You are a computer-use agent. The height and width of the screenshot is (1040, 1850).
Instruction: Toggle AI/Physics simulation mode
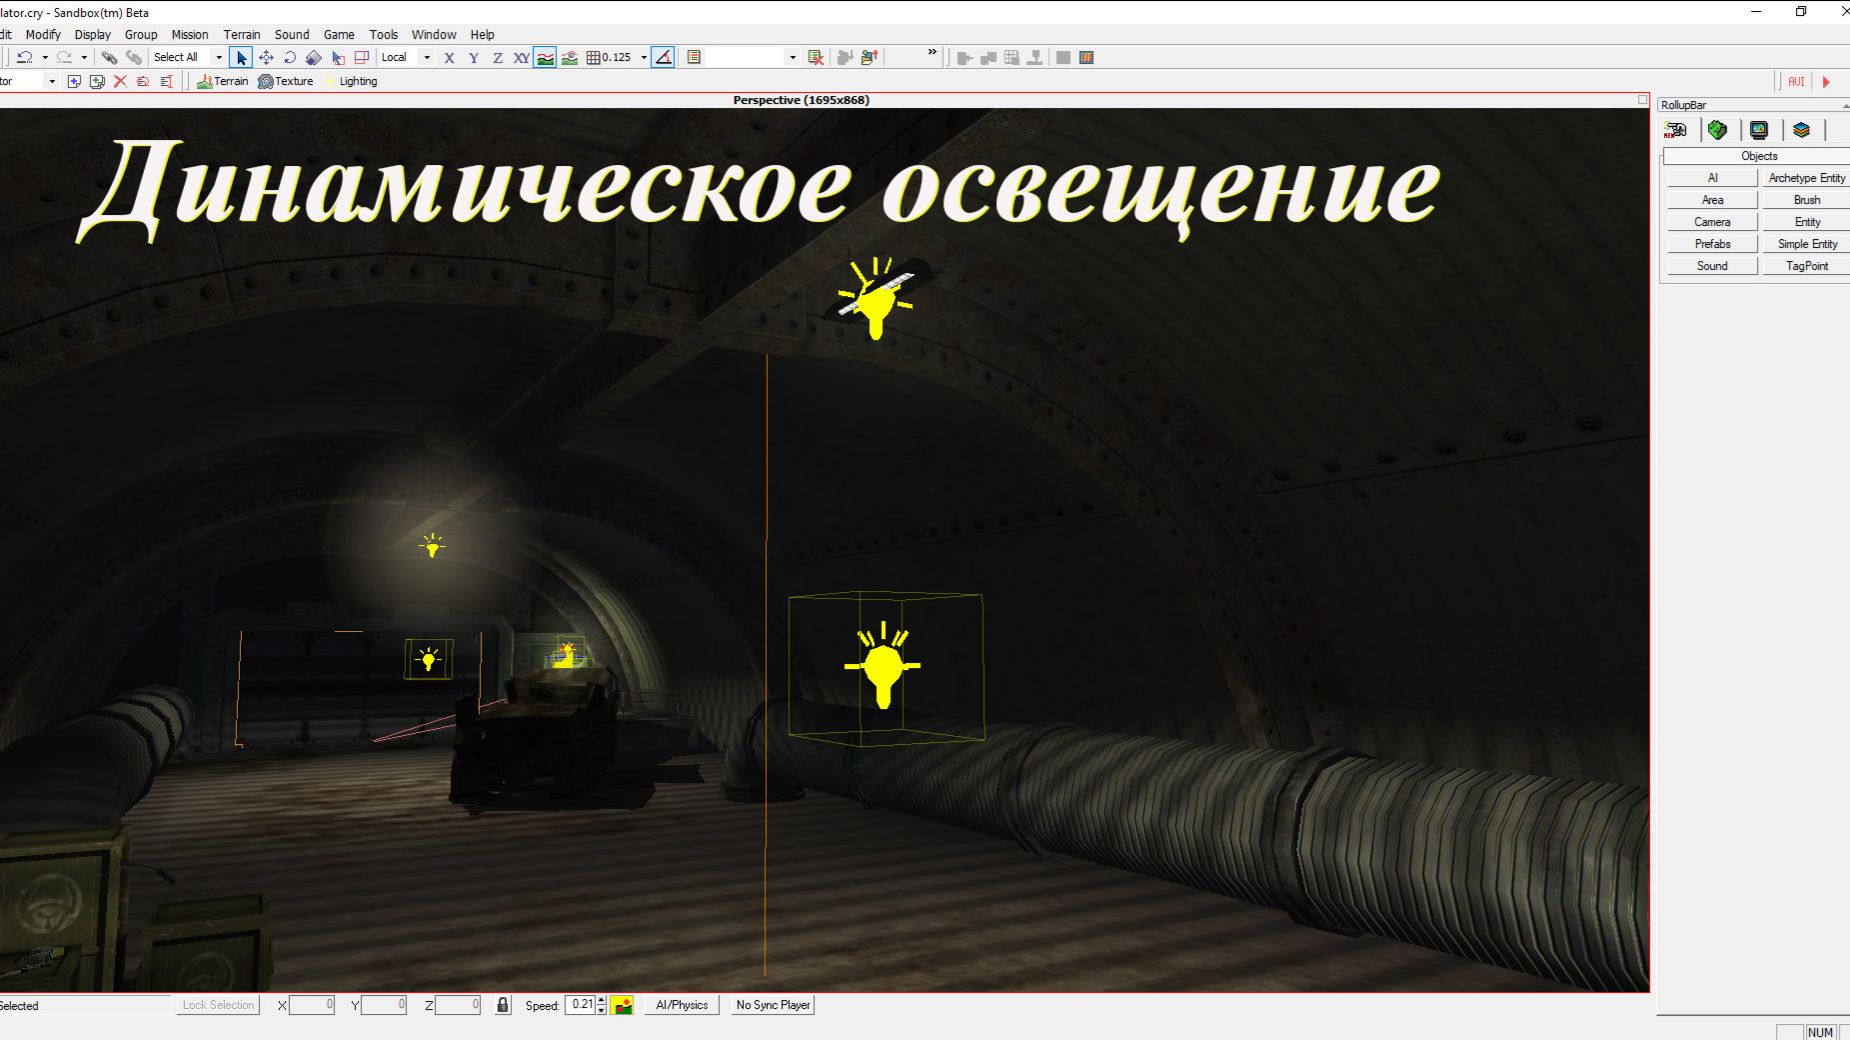click(x=682, y=1005)
